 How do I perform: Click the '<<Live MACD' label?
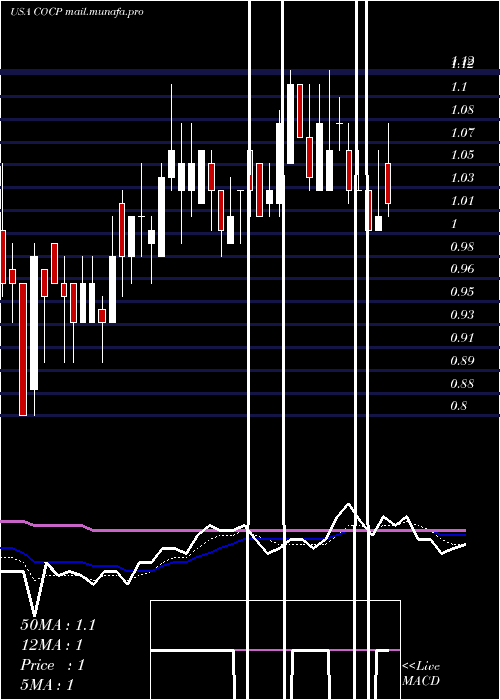(421, 674)
